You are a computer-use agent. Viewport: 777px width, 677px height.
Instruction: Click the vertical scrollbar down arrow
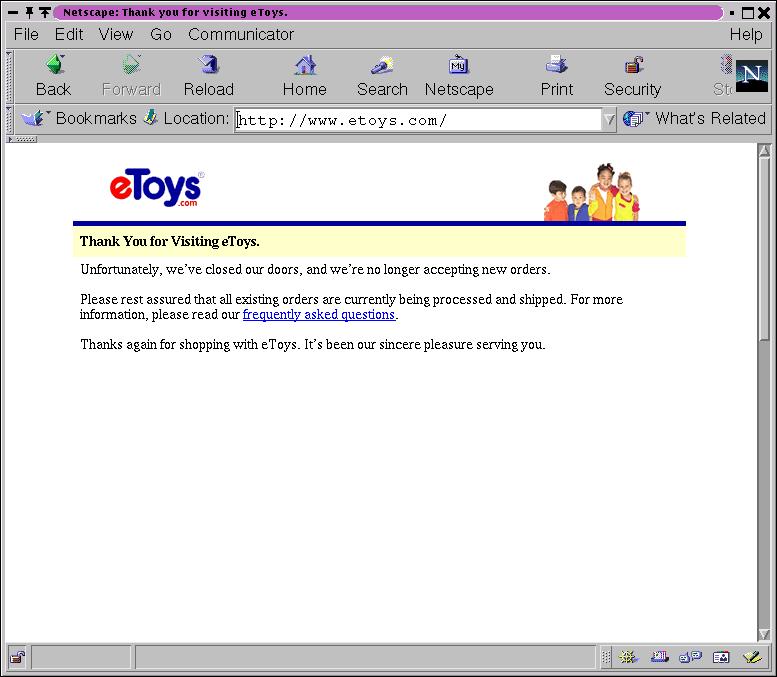(x=764, y=634)
